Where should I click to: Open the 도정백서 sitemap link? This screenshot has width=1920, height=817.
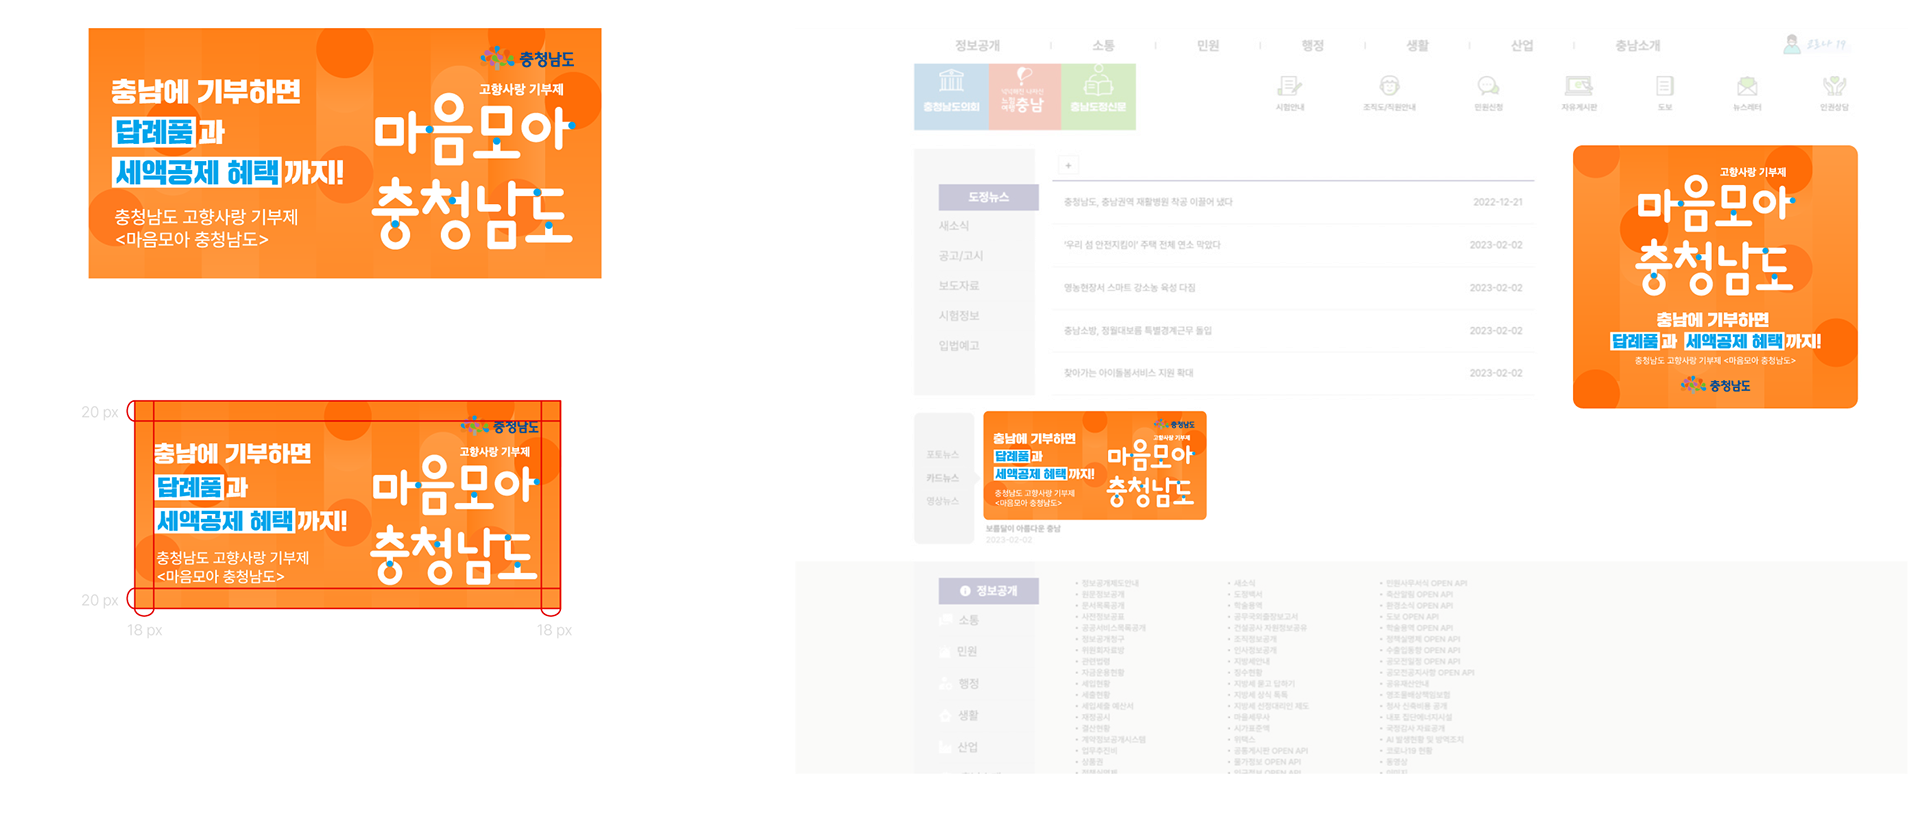1248,594
